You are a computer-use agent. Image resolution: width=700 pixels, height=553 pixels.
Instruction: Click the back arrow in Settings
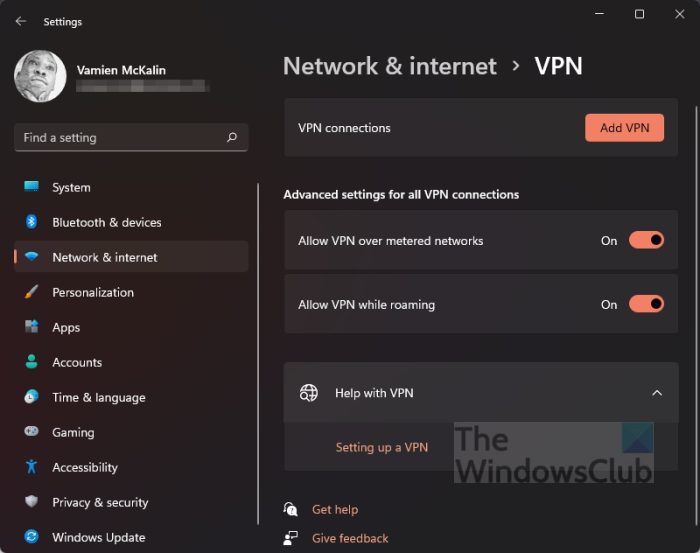tap(21, 21)
